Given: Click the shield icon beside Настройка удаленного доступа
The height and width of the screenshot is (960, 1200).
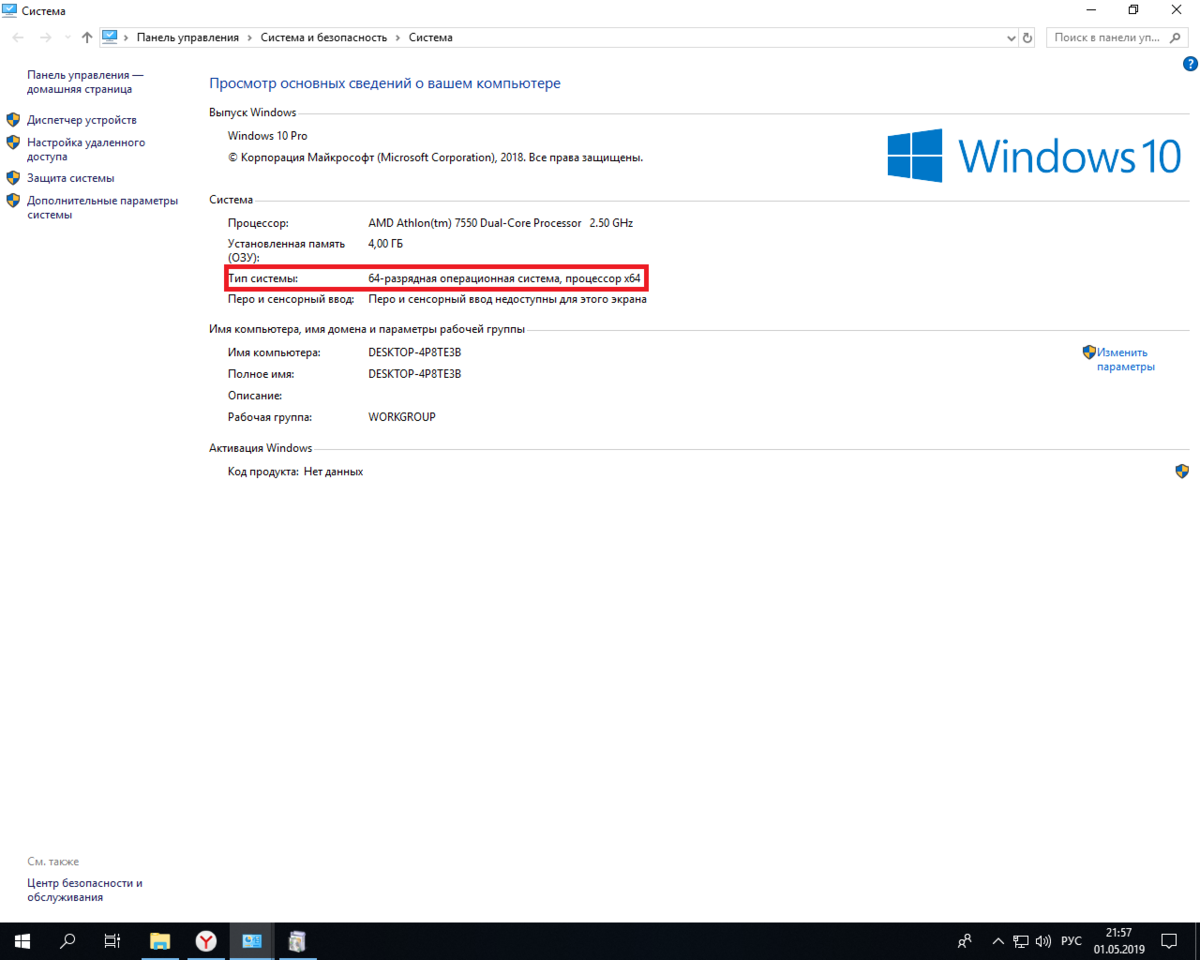Looking at the screenshot, I should (13, 143).
